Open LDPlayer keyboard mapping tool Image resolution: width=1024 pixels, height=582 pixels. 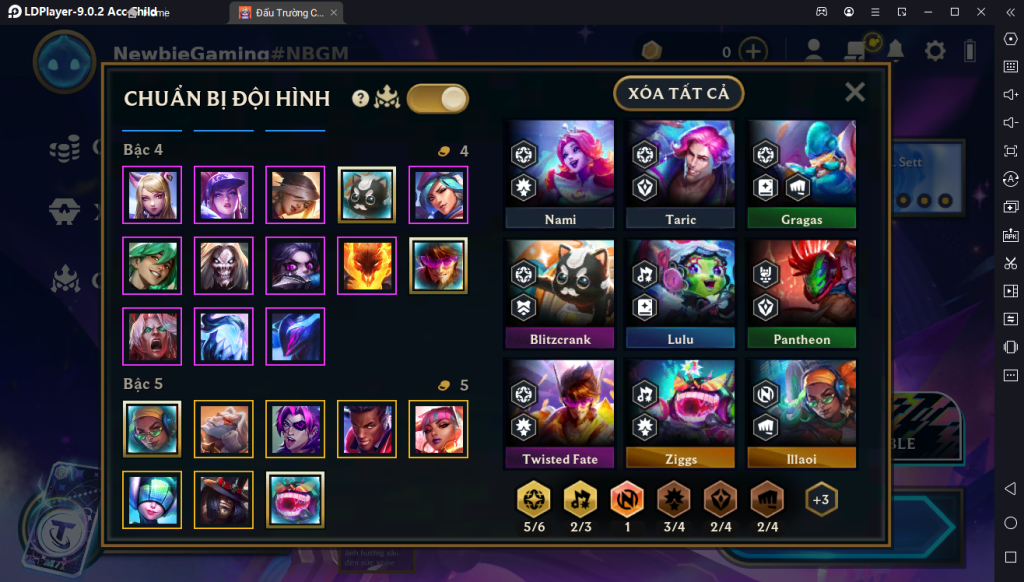pos(1010,67)
